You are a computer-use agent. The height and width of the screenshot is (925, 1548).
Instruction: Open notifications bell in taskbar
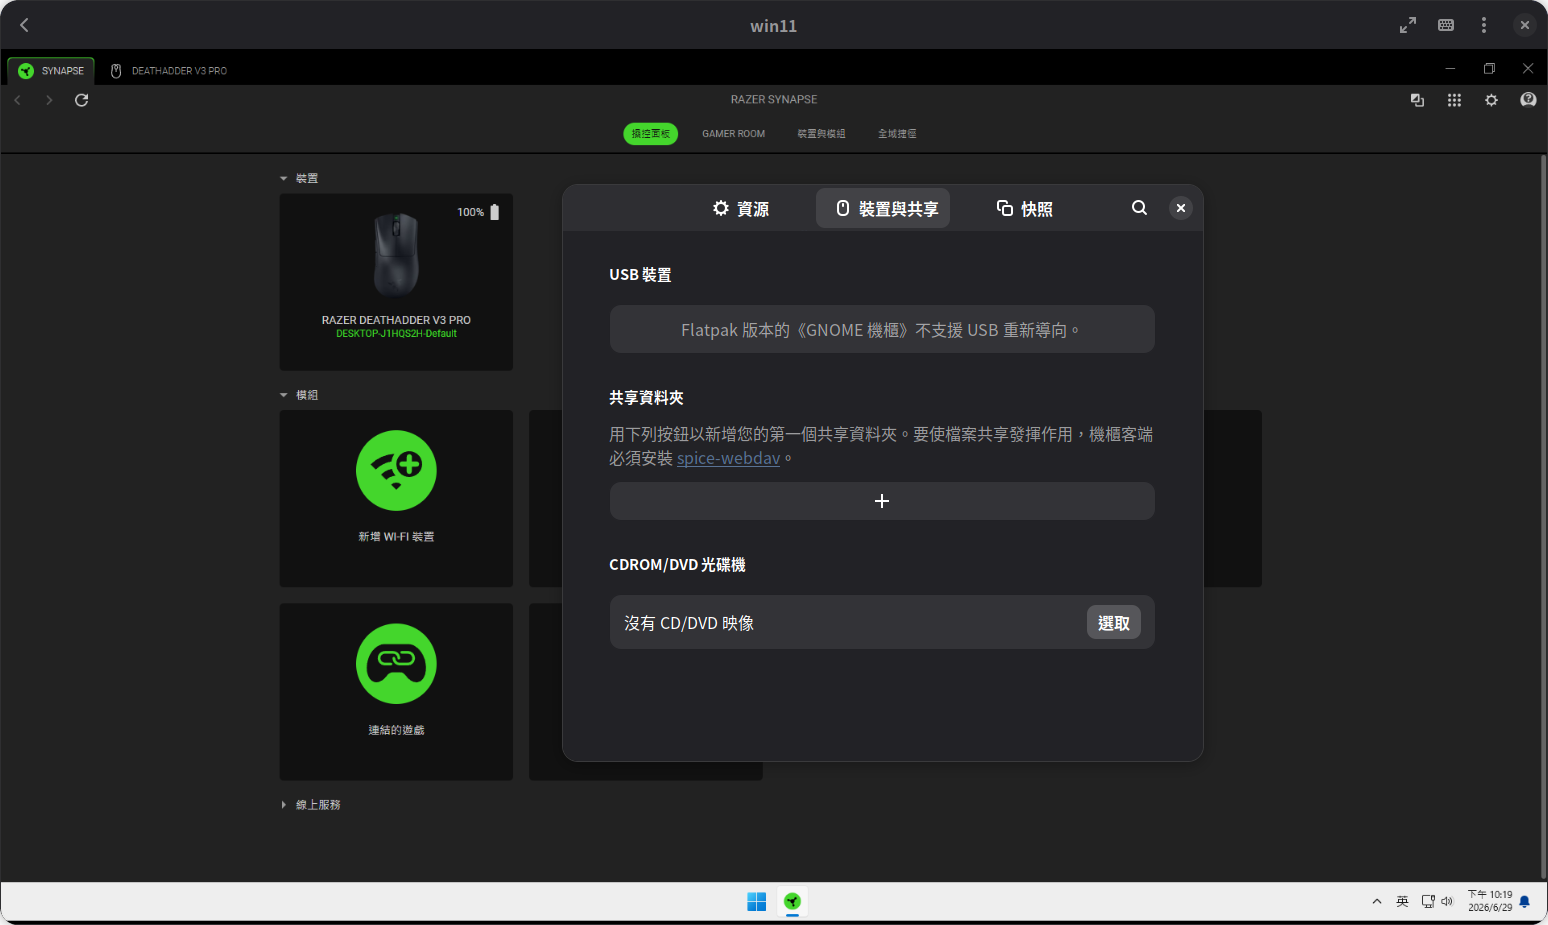point(1525,902)
